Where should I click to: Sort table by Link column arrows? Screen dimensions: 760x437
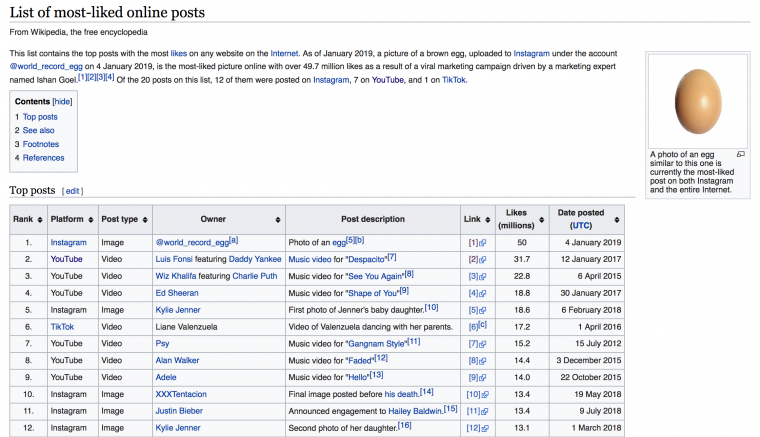(x=488, y=219)
